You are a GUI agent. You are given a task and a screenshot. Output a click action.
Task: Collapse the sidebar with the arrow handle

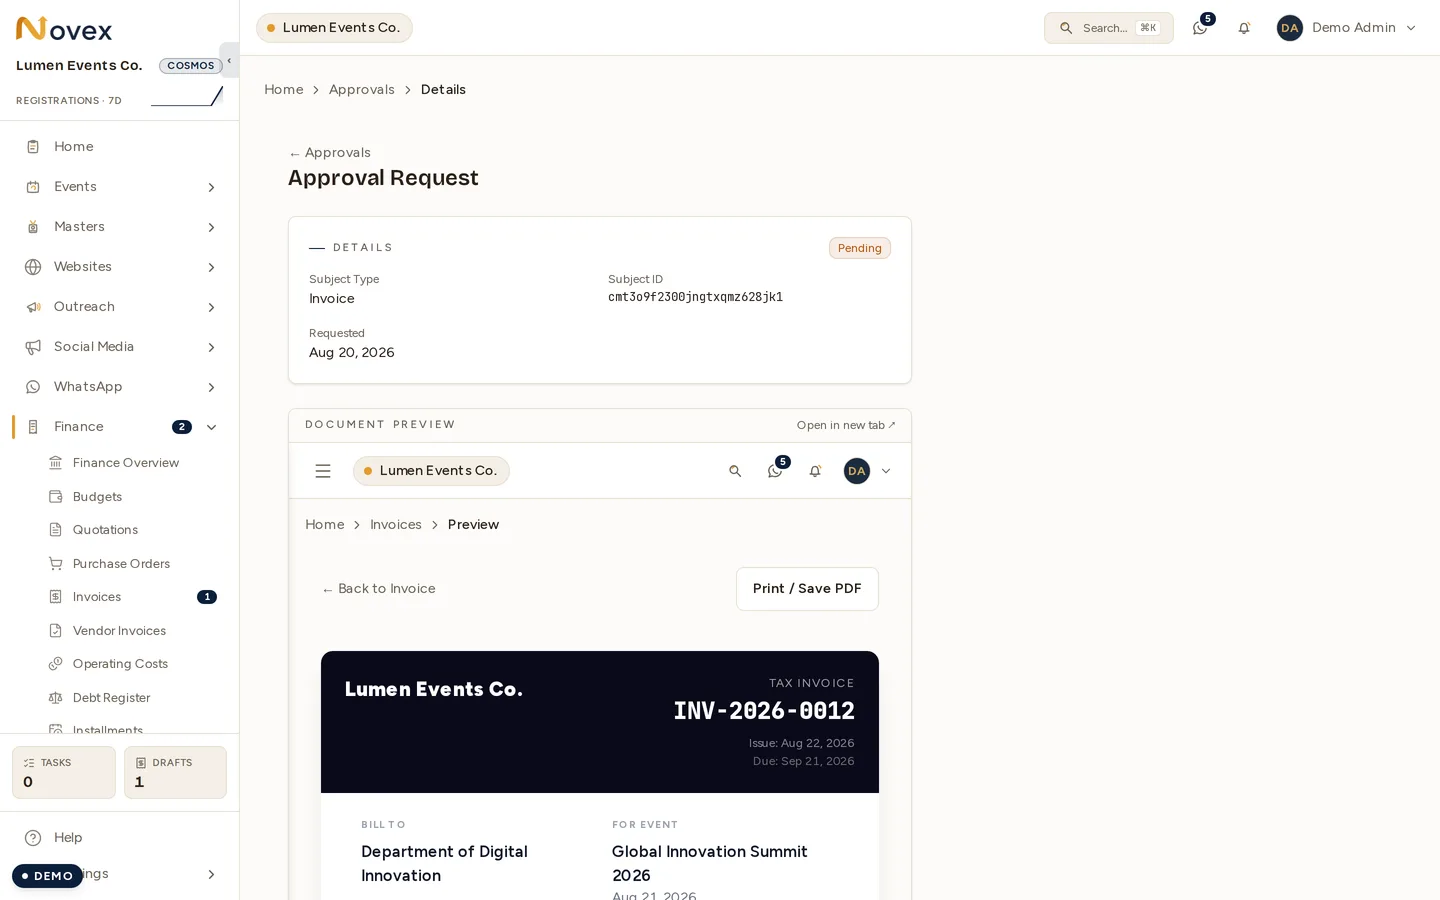coord(229,60)
